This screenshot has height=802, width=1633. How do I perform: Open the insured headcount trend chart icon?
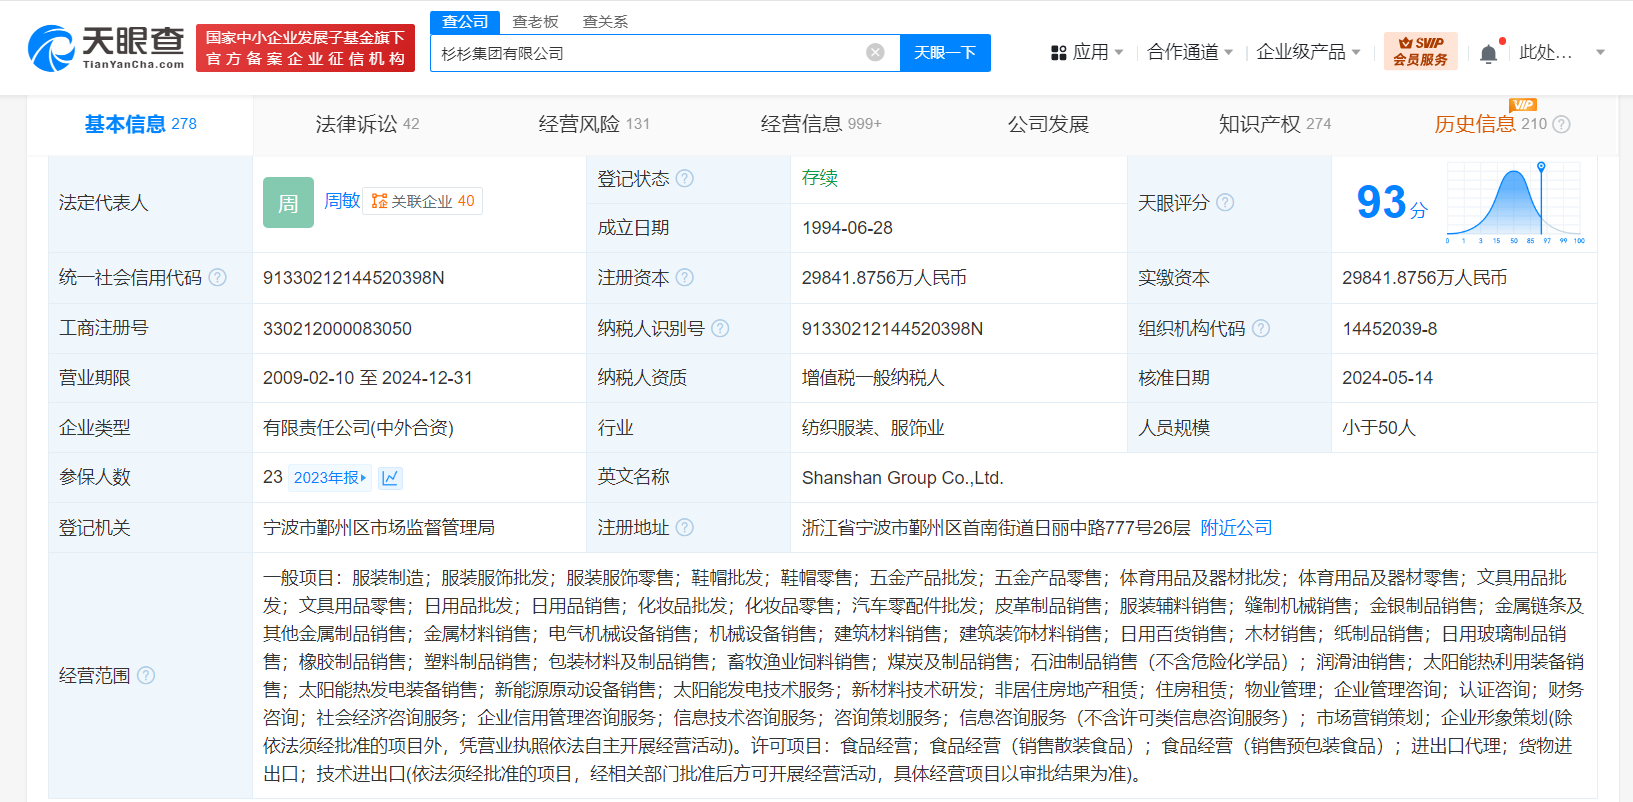click(390, 478)
